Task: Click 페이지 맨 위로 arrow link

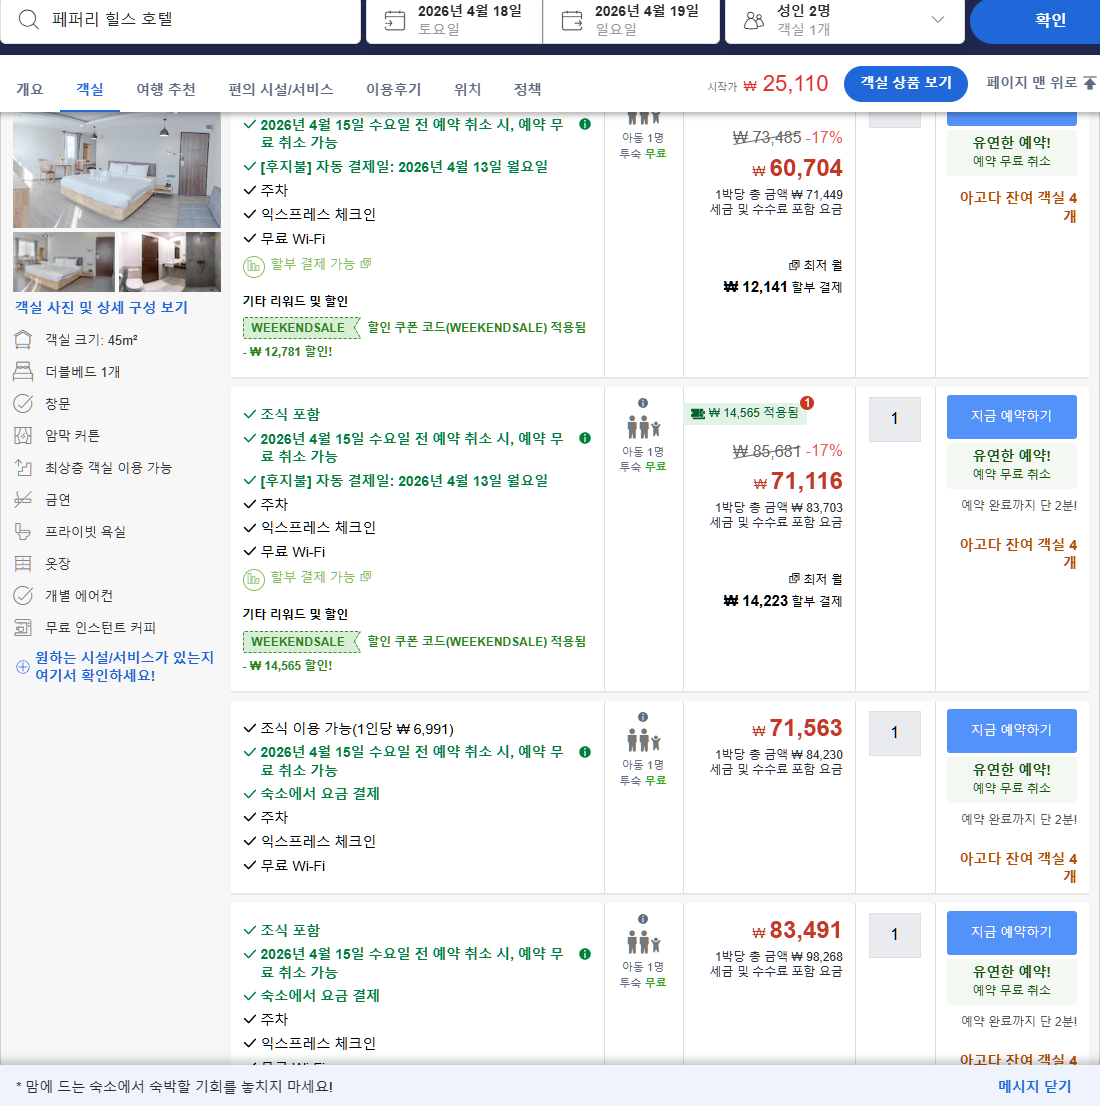Action: coord(1041,83)
